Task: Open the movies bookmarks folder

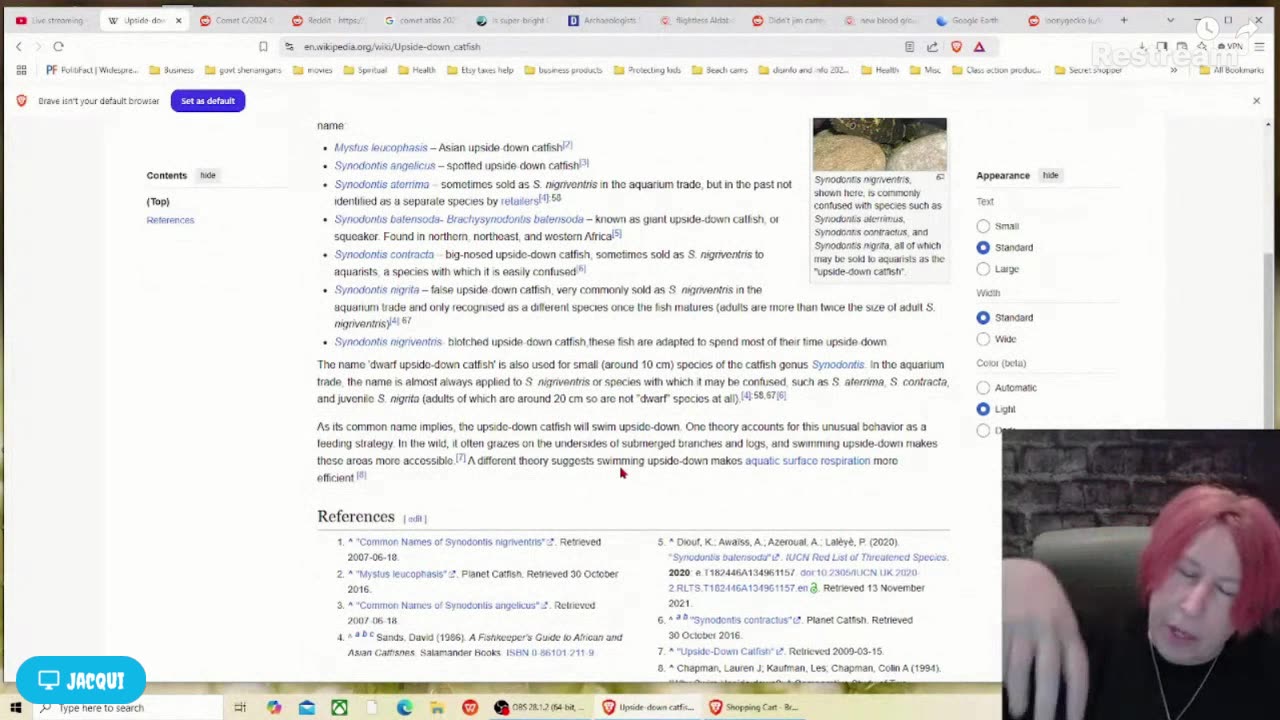Action: [x=312, y=70]
